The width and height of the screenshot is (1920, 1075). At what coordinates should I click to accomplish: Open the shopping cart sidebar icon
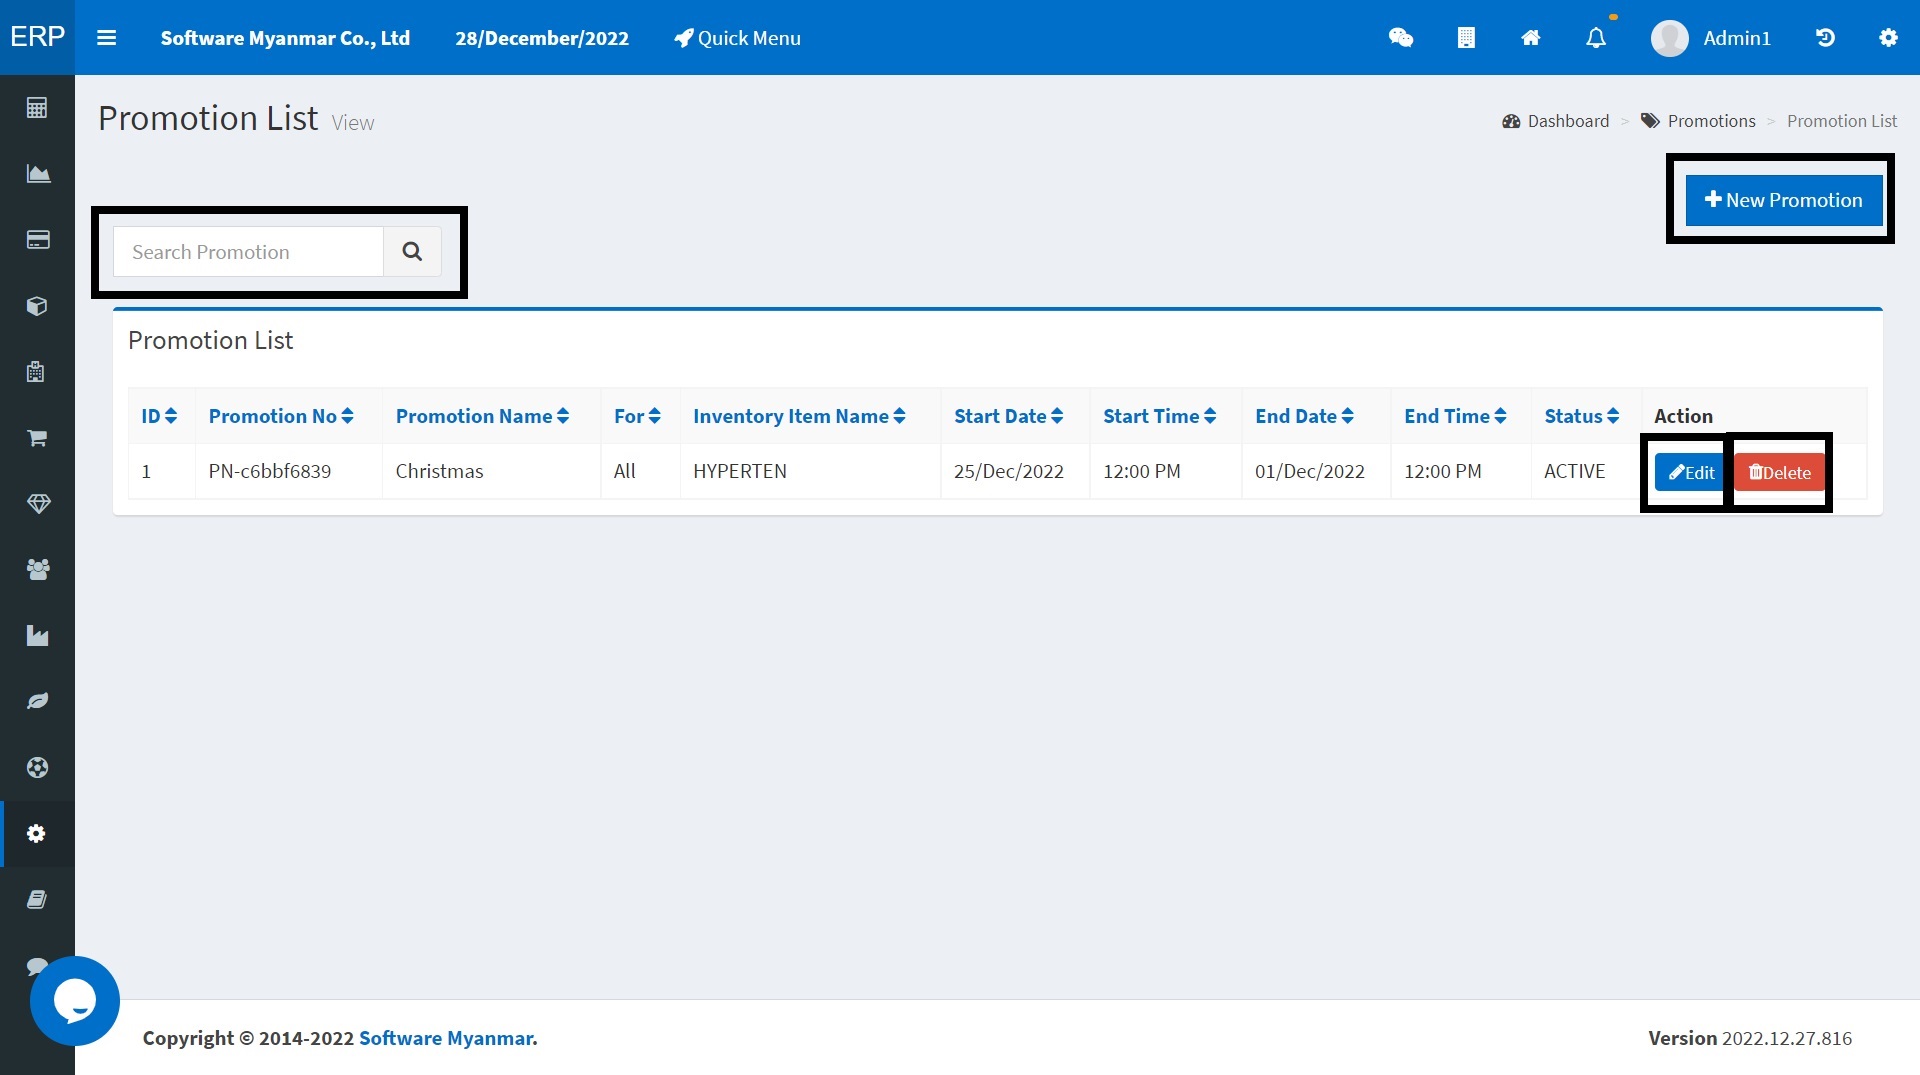point(37,438)
